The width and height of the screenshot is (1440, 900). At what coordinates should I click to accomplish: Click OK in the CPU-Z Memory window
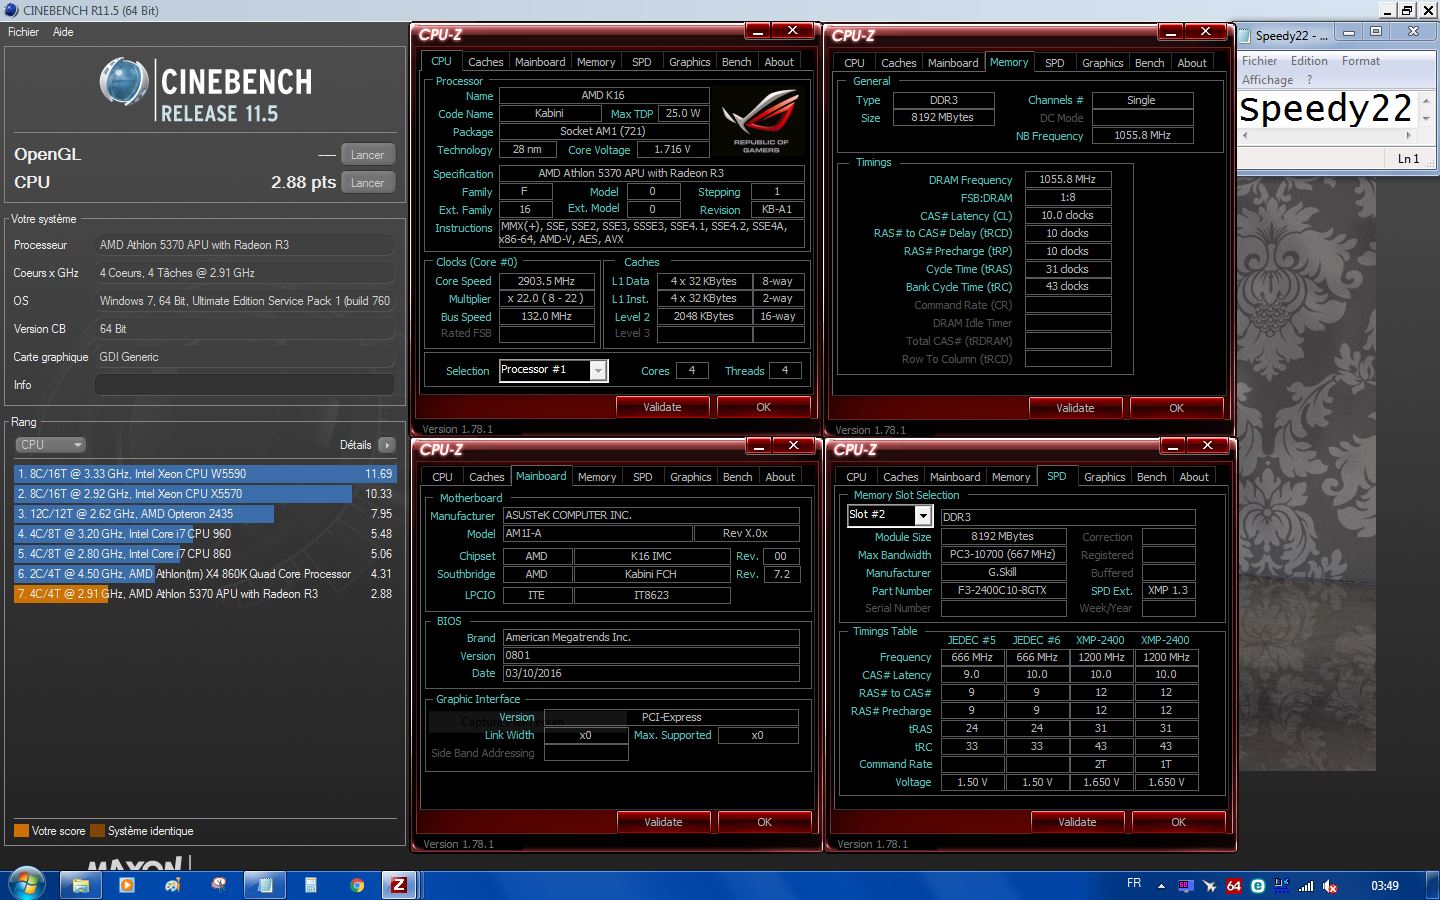1176,408
